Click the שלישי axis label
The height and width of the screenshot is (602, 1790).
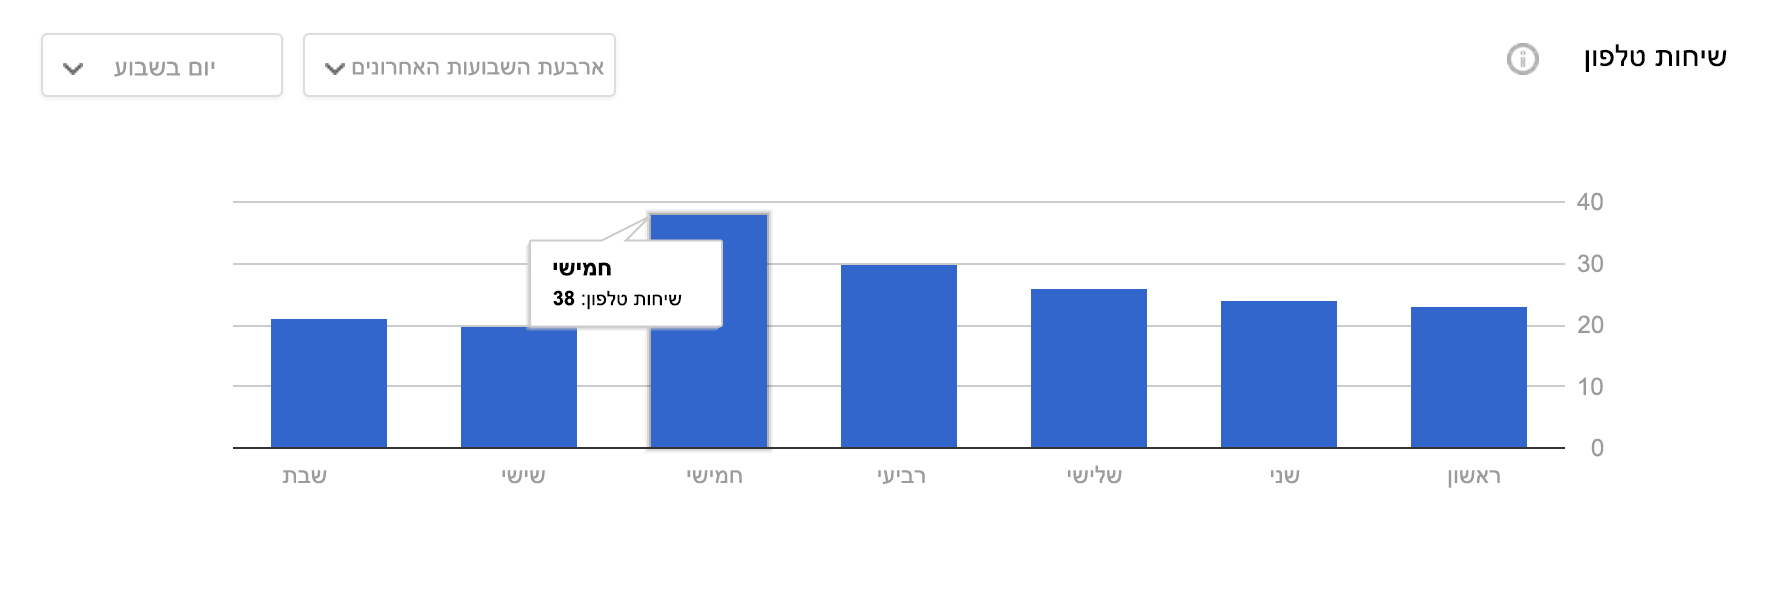[1094, 476]
